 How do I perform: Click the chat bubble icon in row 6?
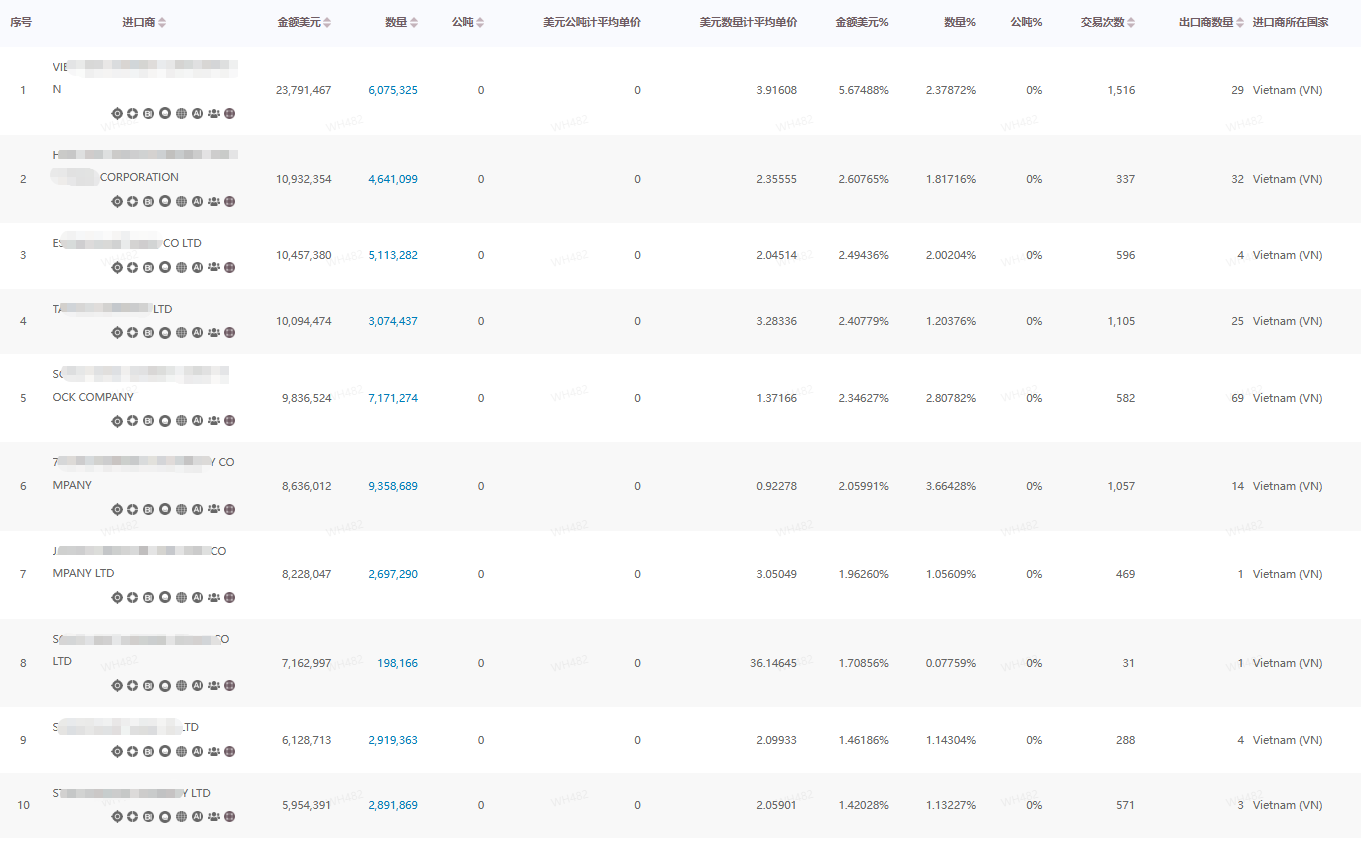[x=165, y=509]
